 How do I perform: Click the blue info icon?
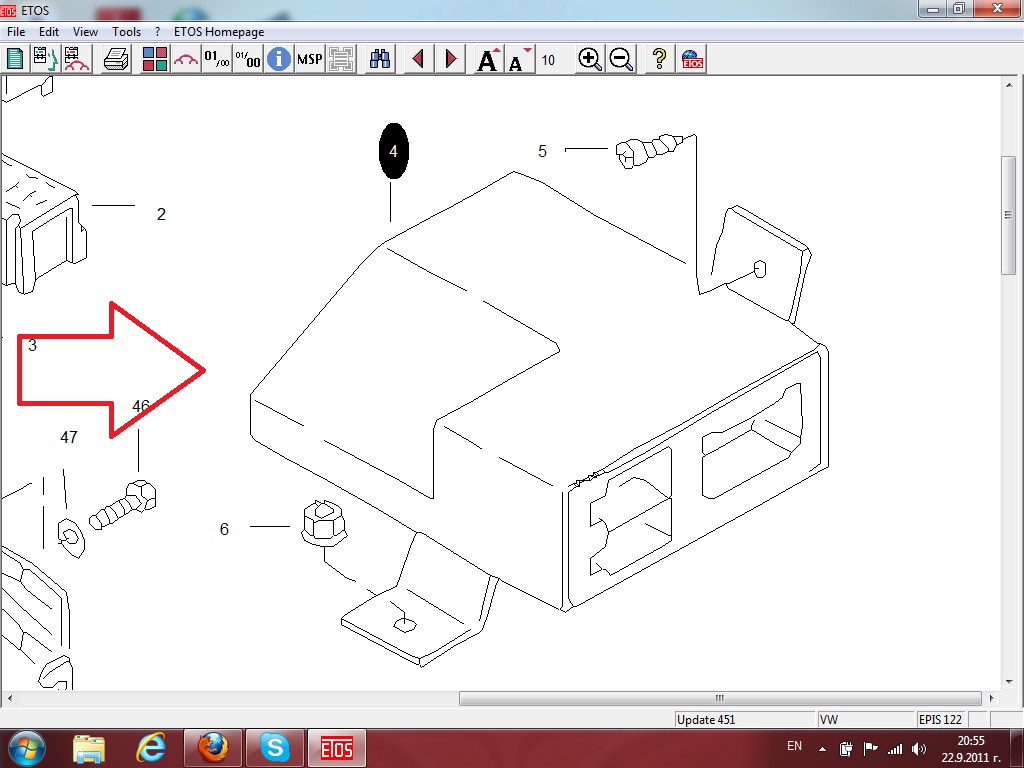[x=278, y=59]
